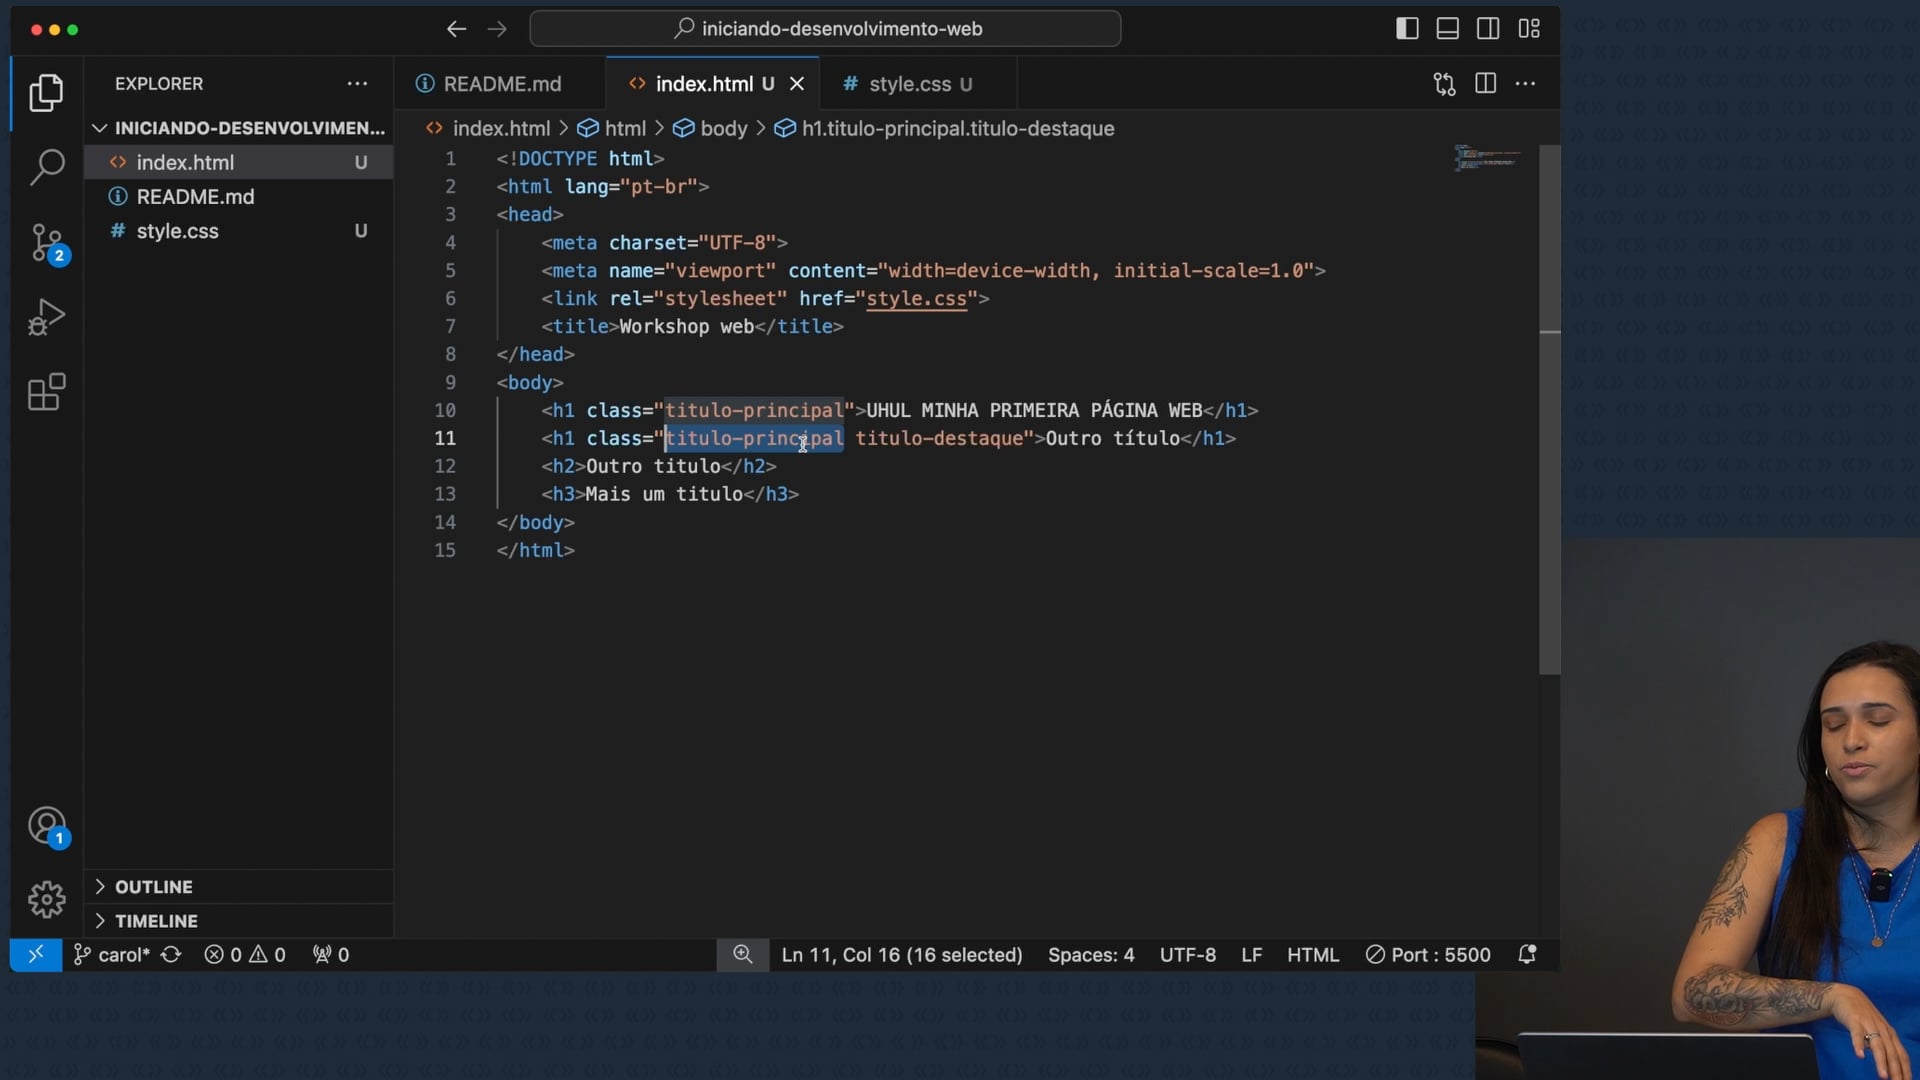Screen dimensions: 1920x1080
Task: Click the open changes compare icon
Action: tap(1444, 84)
